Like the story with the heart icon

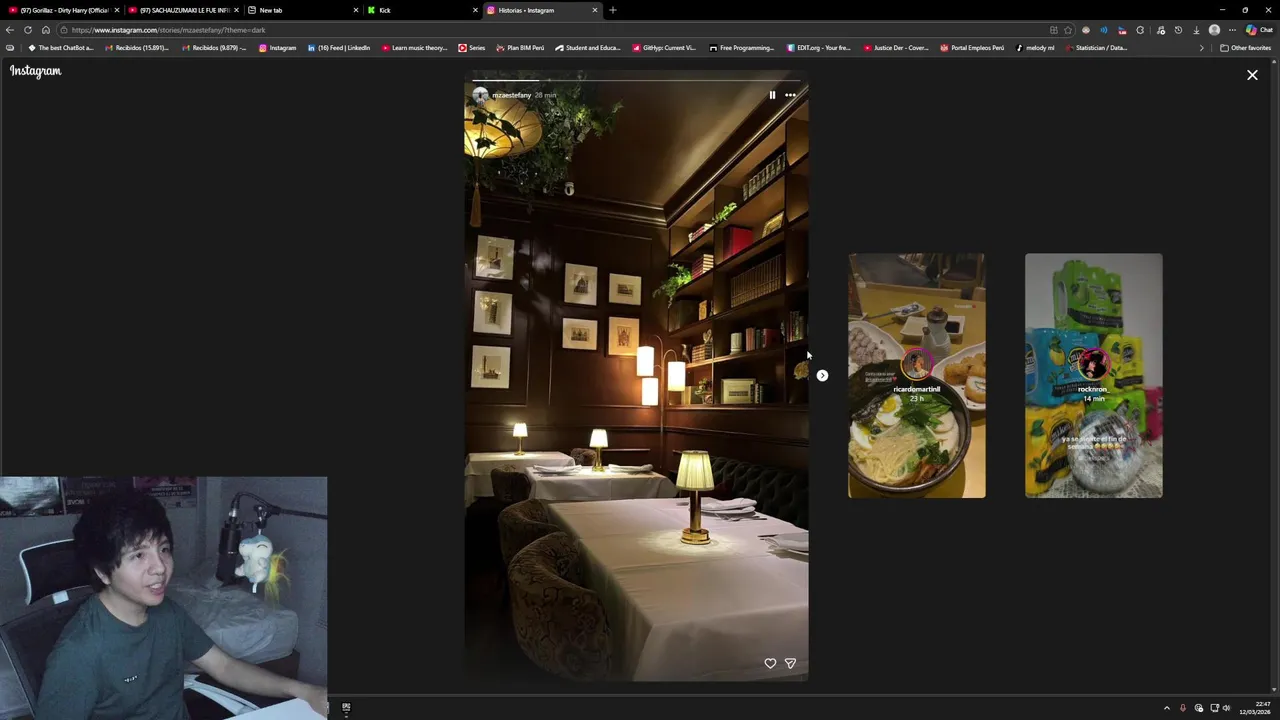(x=770, y=663)
